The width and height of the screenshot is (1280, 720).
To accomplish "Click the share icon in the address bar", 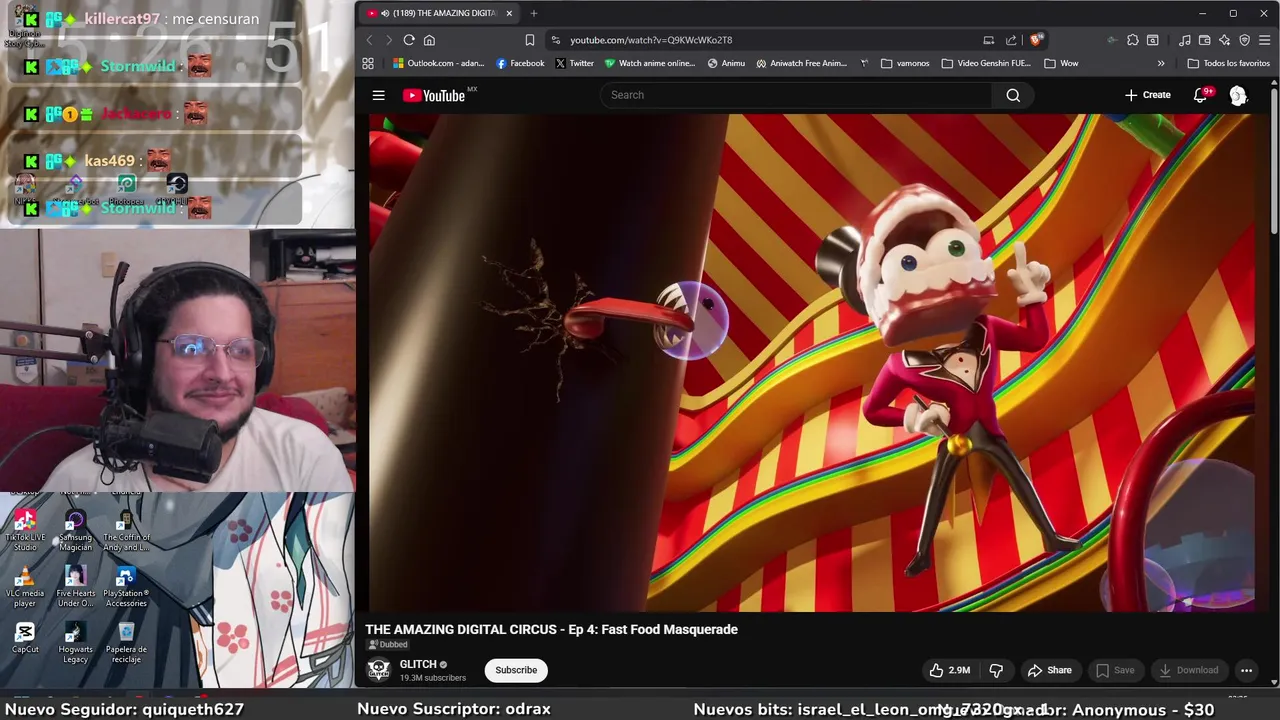I will click(x=1011, y=40).
